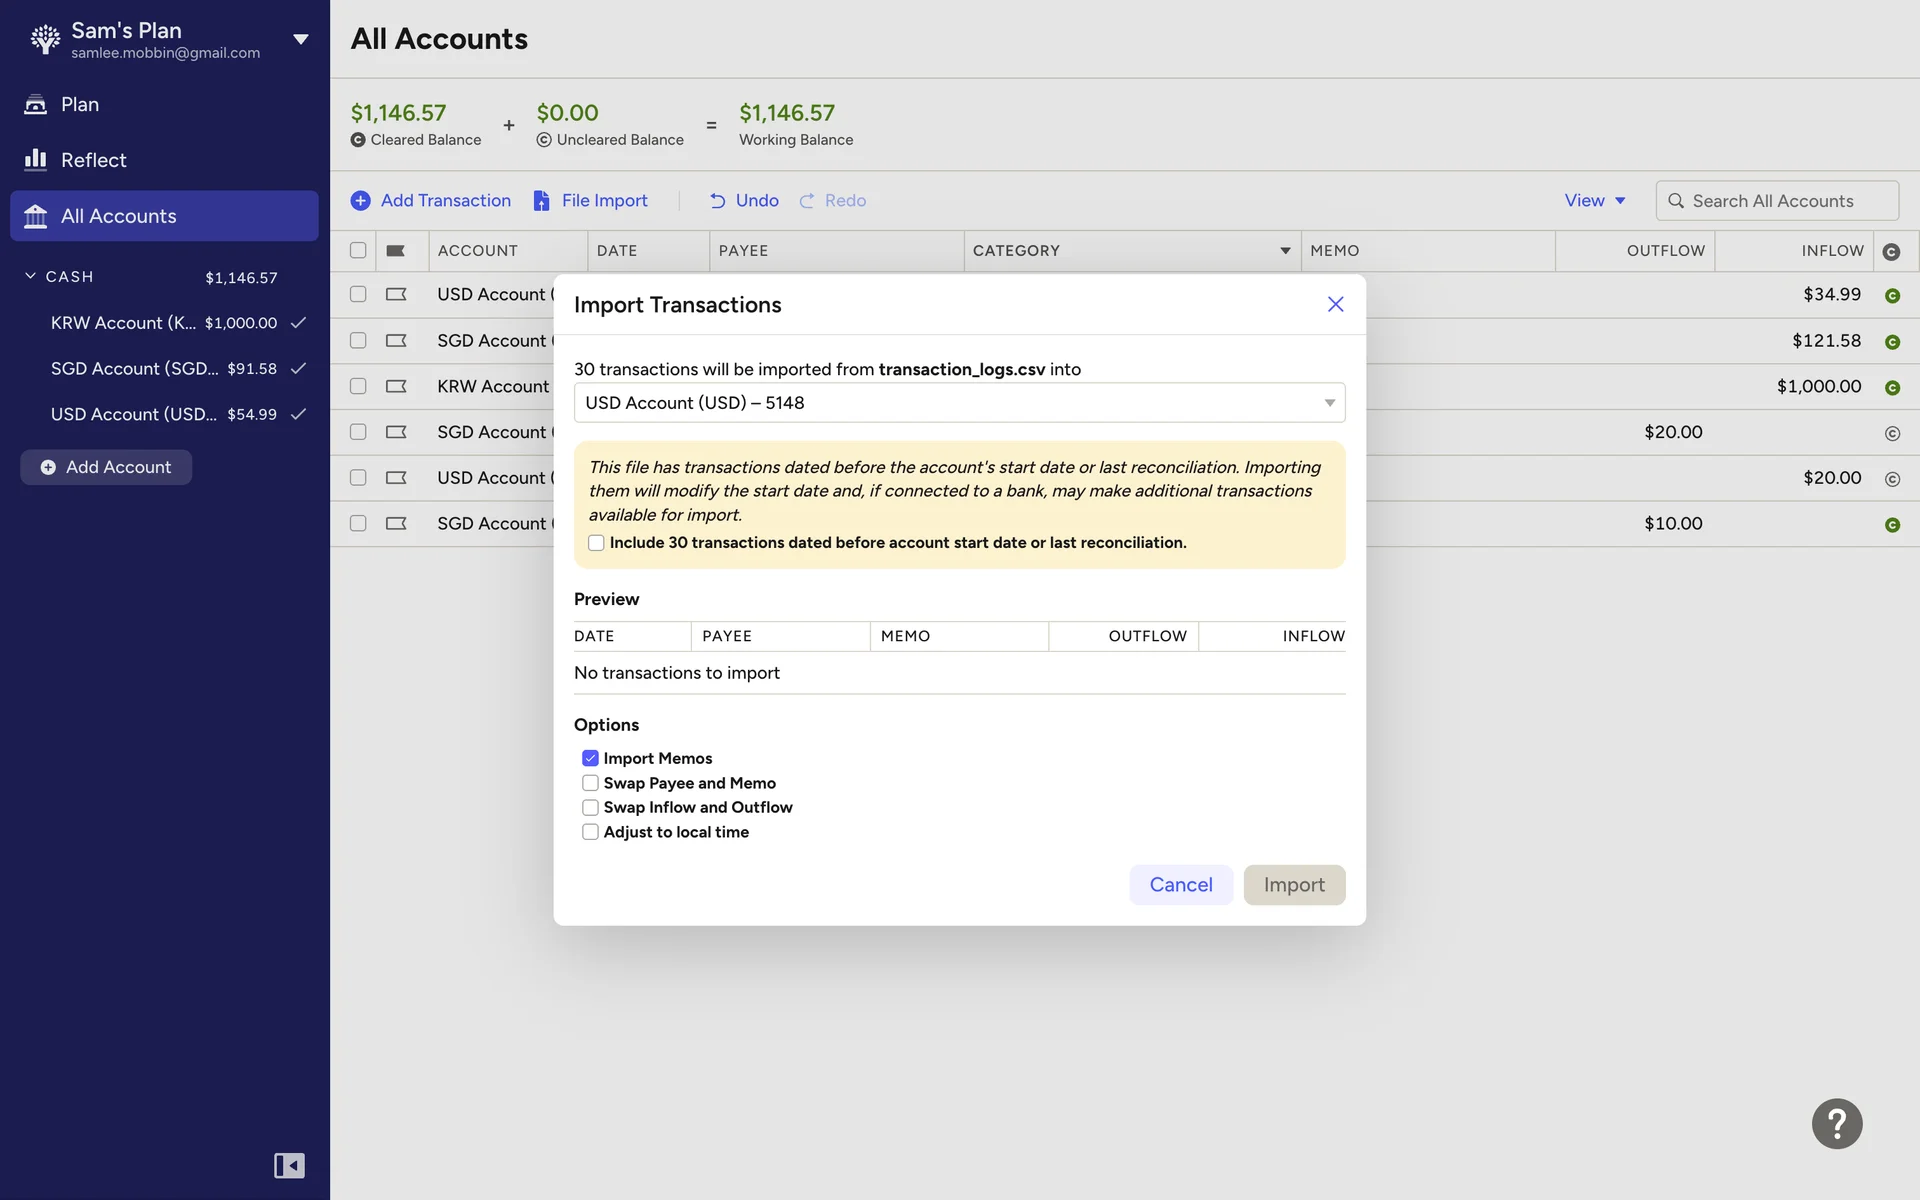
Task: Go to Plan in the sidebar
Action: [x=80, y=104]
